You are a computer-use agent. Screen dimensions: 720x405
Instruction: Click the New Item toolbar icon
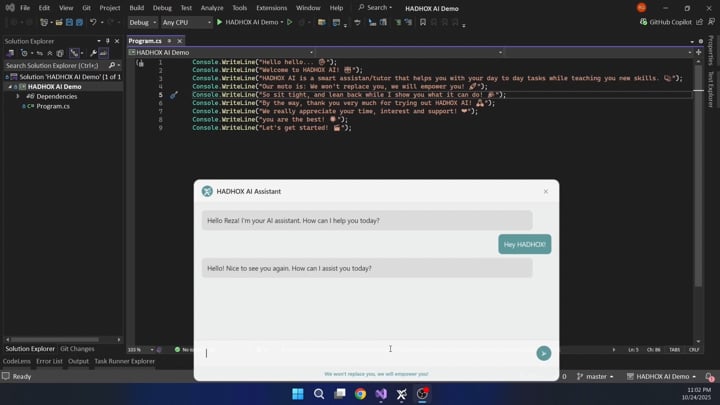(x=44, y=22)
